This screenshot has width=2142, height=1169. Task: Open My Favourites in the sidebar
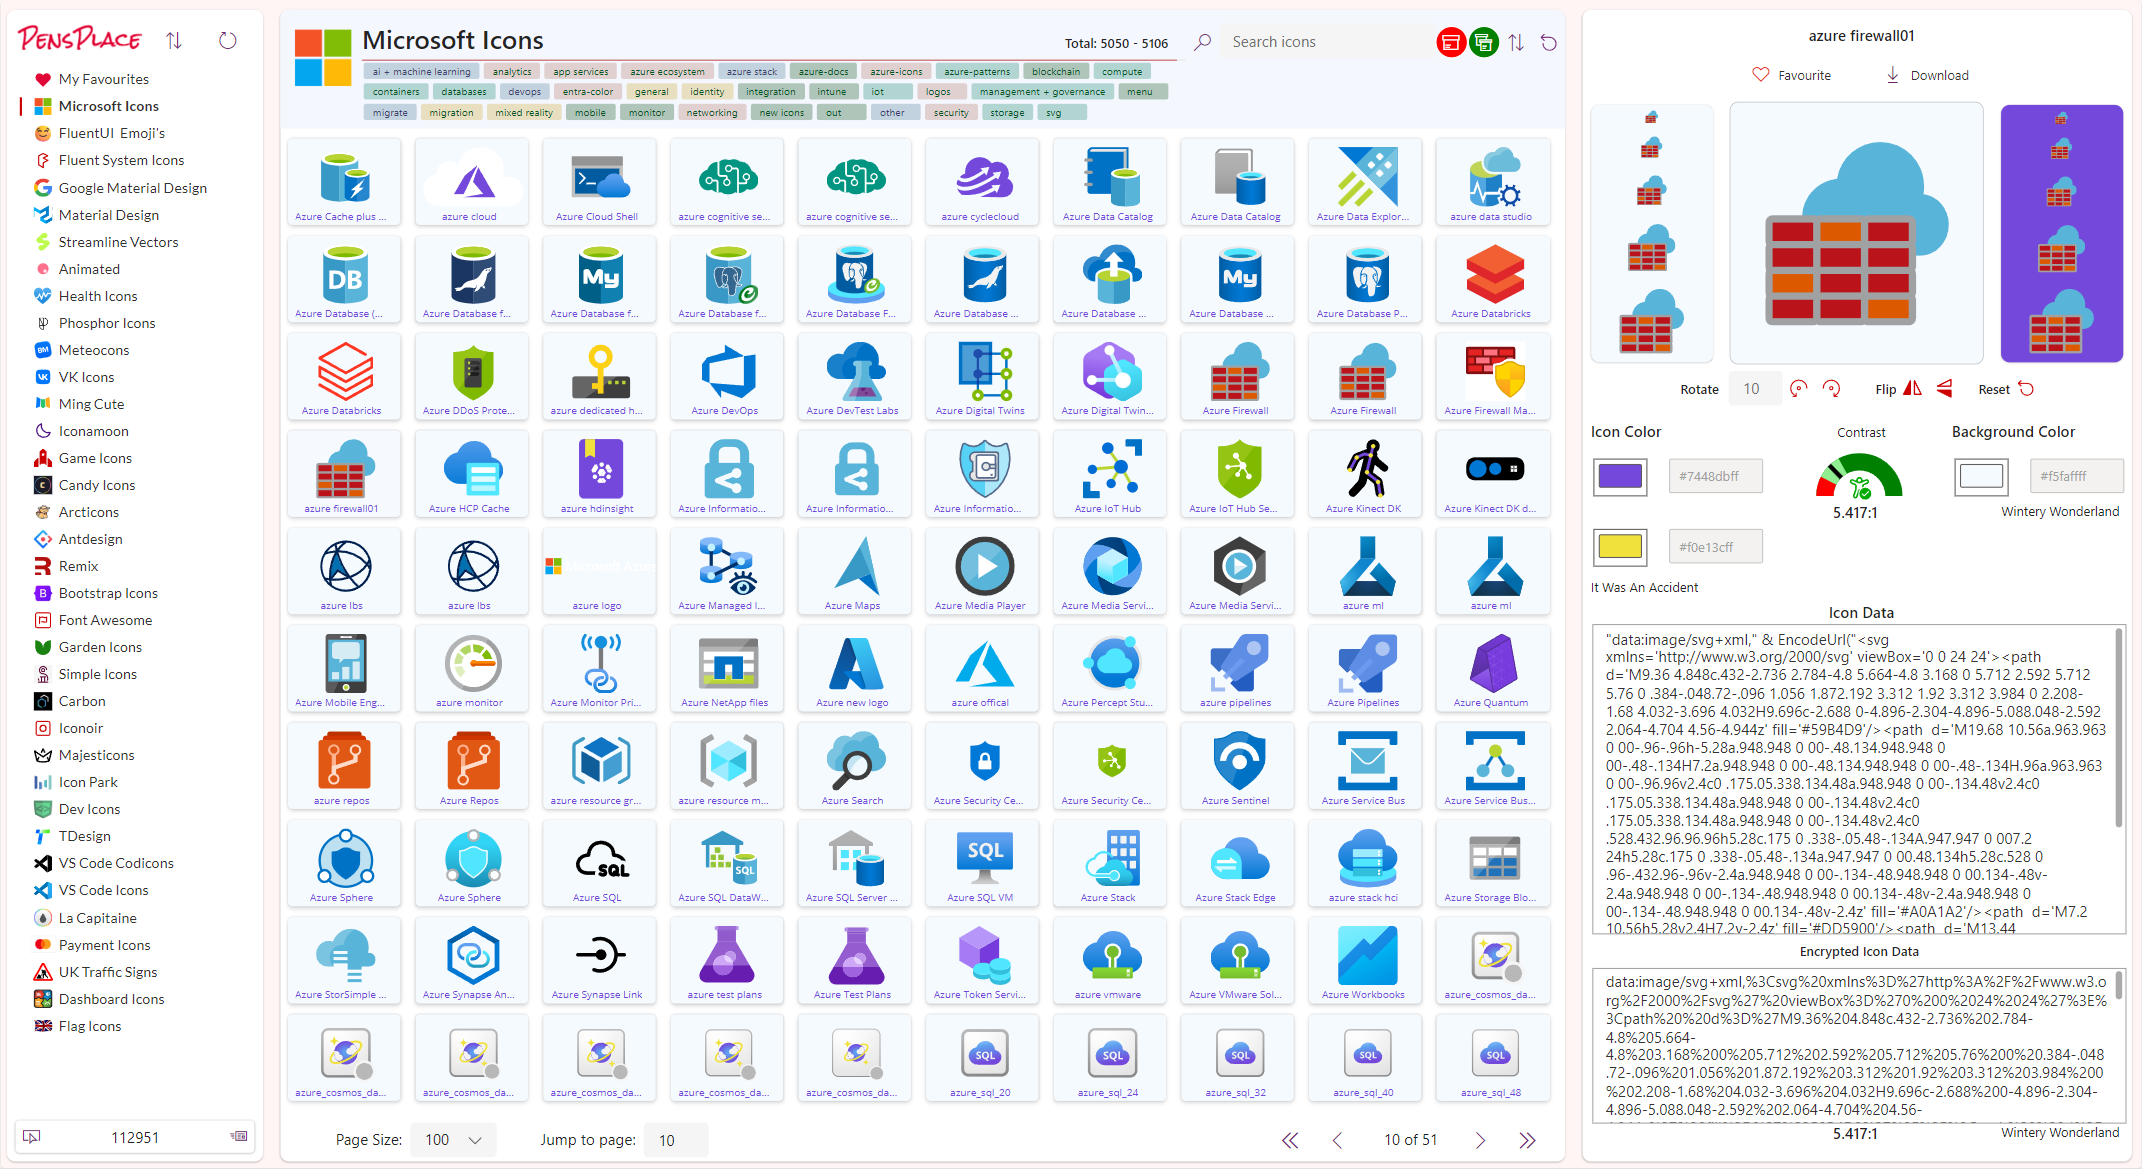click(103, 79)
